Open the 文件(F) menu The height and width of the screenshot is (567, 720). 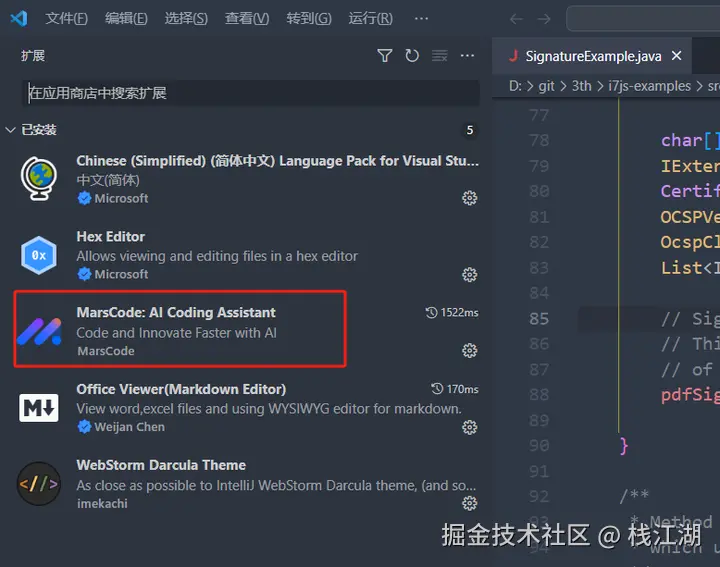tap(67, 18)
